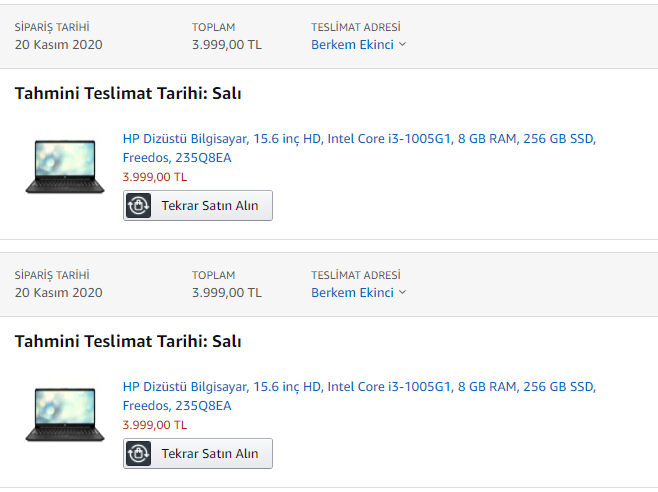
Task: Click the first order's 20 Kasım 2020 date
Action: pyautogui.click(x=58, y=44)
